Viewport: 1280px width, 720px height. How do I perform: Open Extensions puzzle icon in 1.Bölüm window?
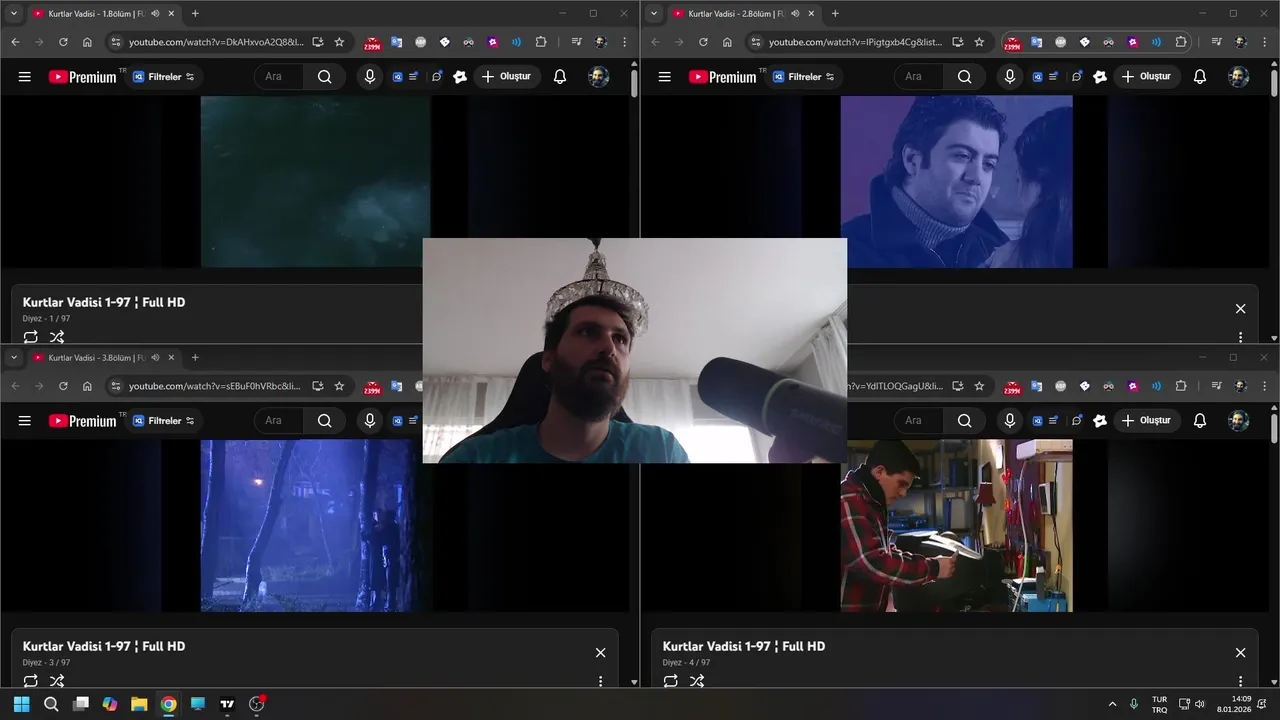pyautogui.click(x=541, y=42)
